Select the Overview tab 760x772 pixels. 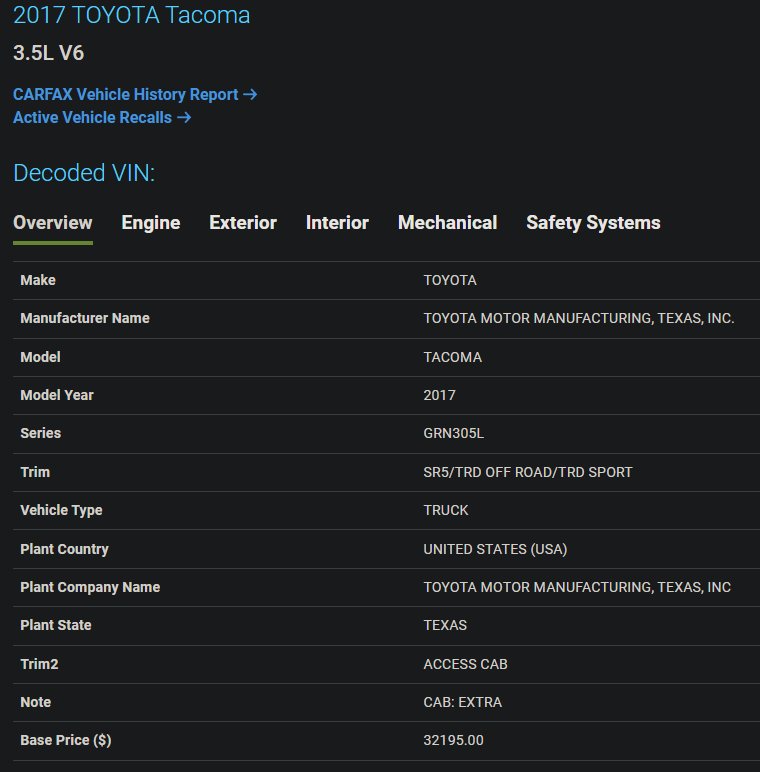tap(53, 223)
